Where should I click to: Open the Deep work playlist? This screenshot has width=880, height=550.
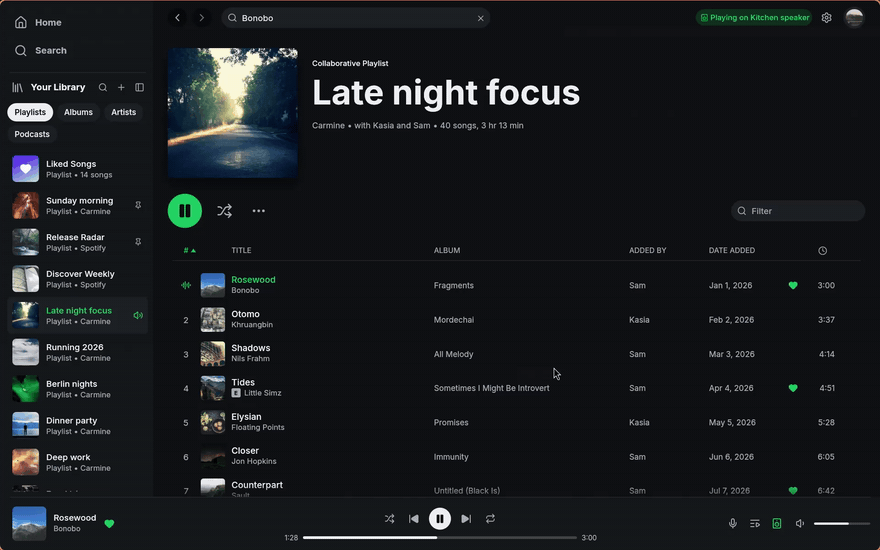pos(78,462)
